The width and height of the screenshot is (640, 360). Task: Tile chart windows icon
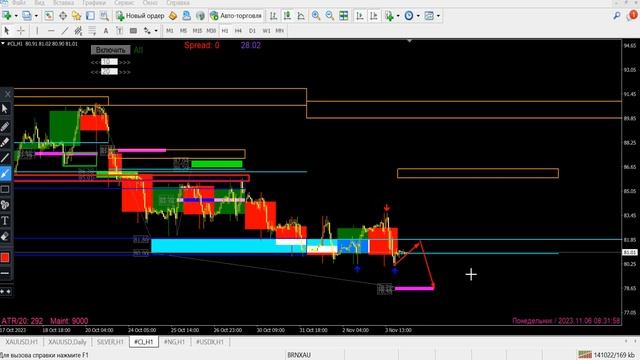click(344, 16)
